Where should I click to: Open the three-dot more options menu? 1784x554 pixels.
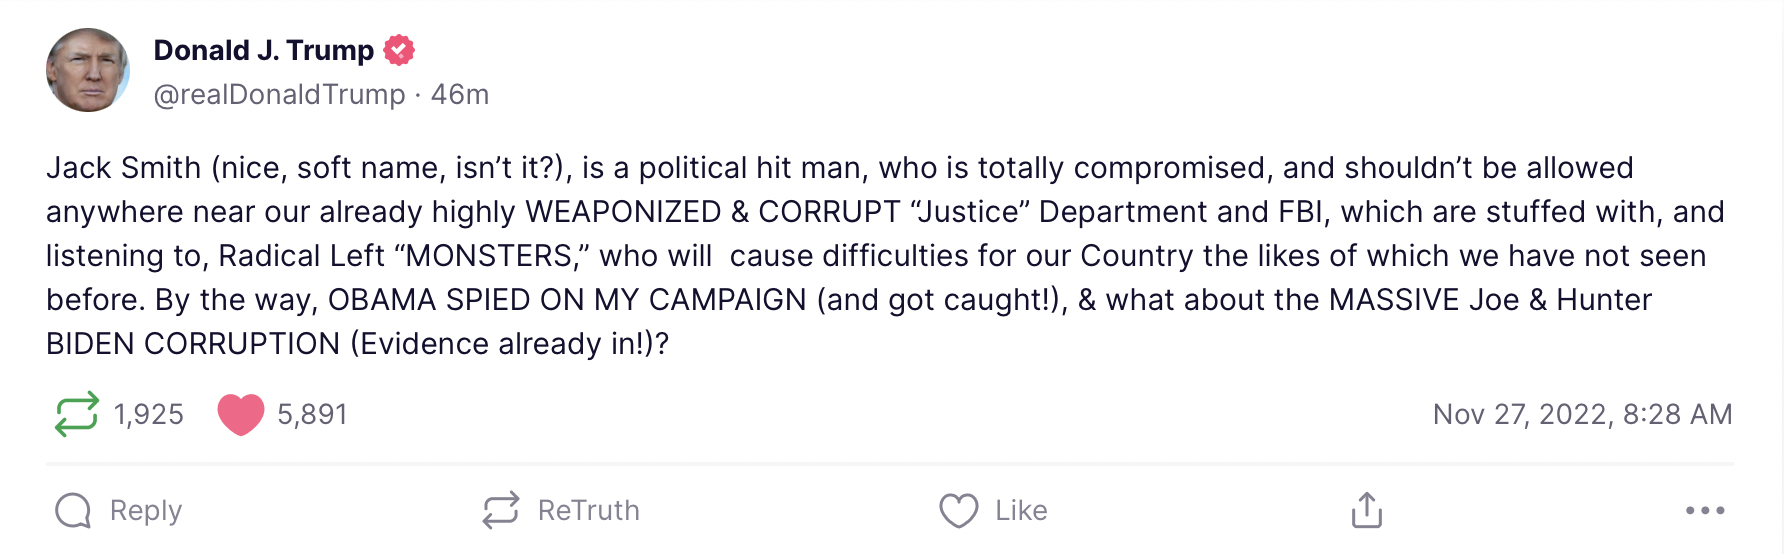coord(1704,510)
